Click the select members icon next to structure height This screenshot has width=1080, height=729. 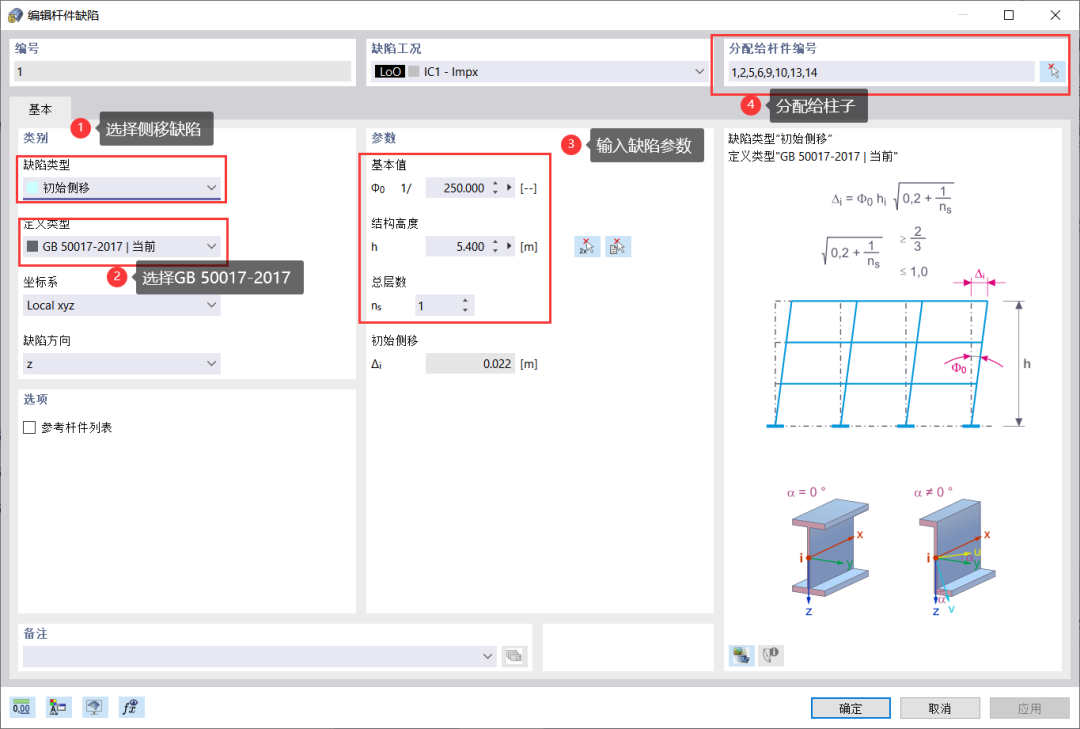tap(618, 247)
